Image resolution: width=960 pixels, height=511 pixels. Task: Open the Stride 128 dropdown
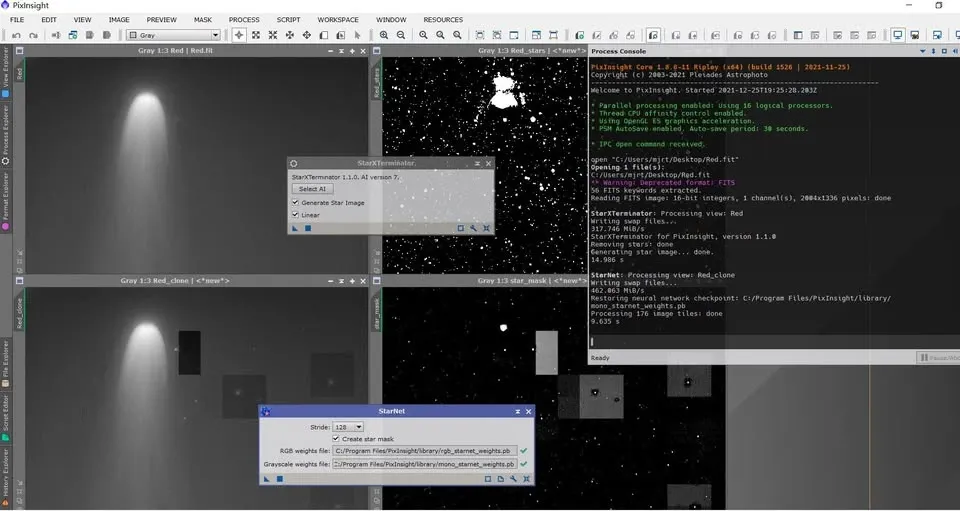click(x=348, y=427)
